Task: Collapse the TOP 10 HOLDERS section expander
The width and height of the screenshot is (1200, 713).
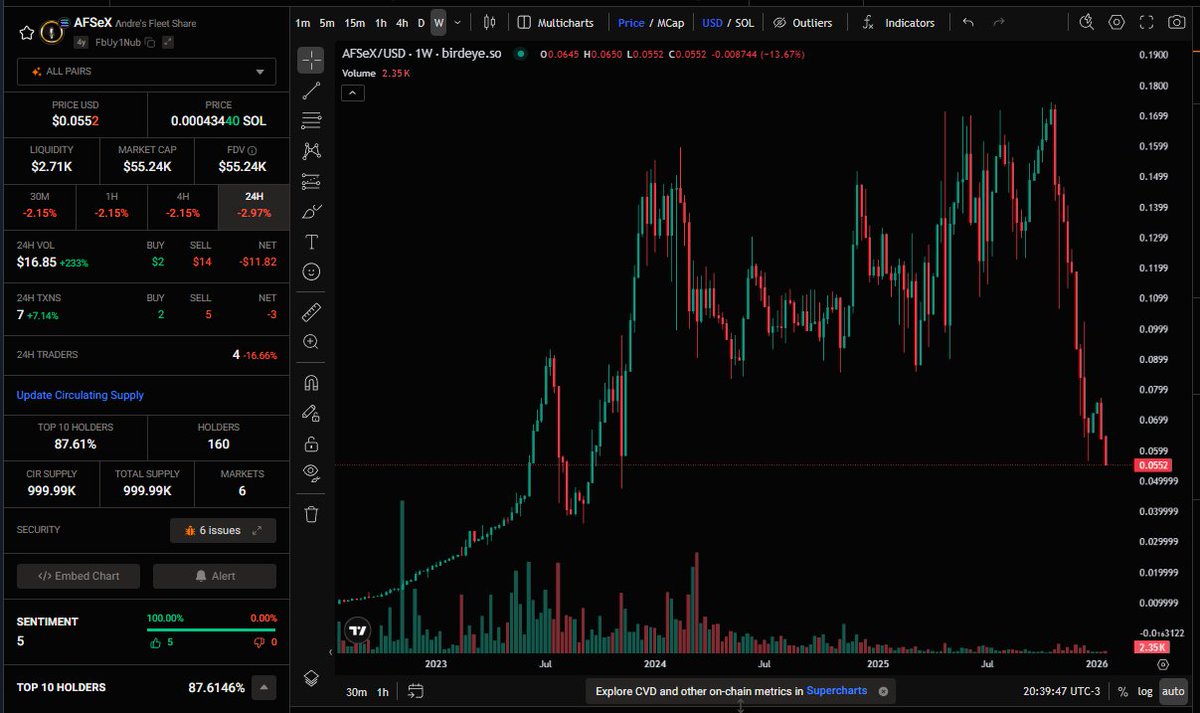Action: coord(264,687)
